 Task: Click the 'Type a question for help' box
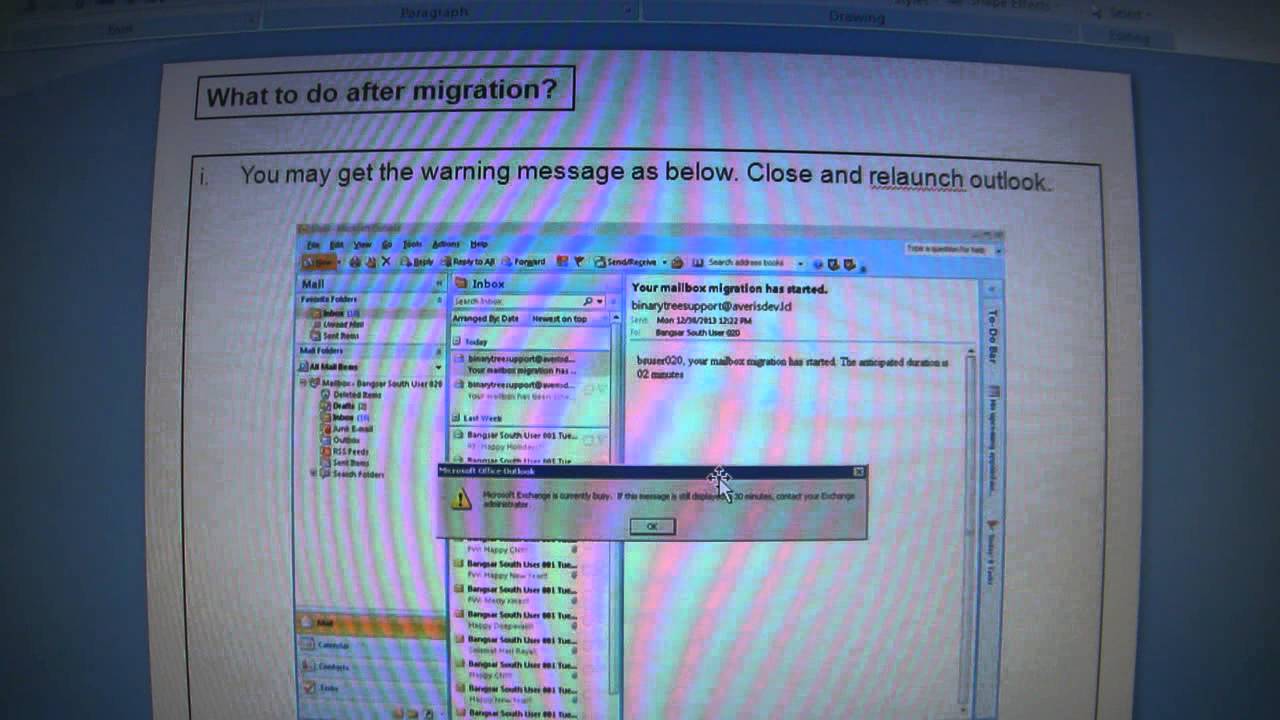tap(946, 248)
